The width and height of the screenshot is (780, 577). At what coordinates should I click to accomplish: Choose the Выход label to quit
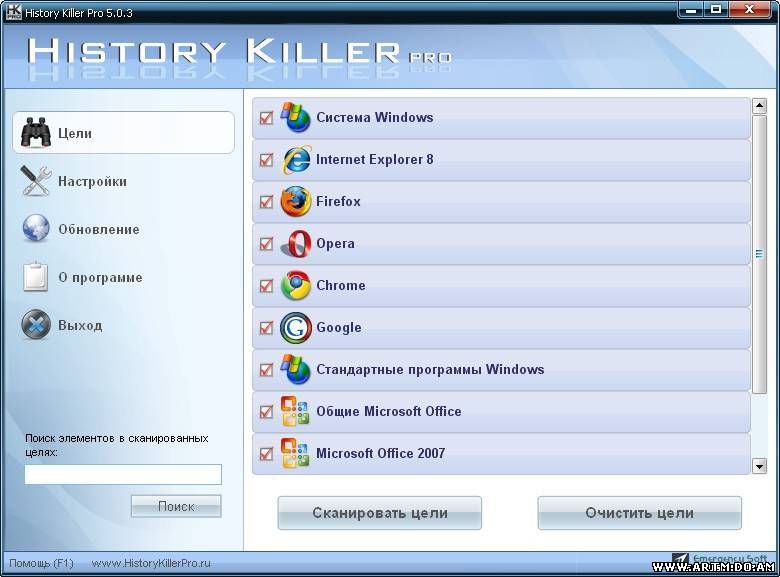81,325
